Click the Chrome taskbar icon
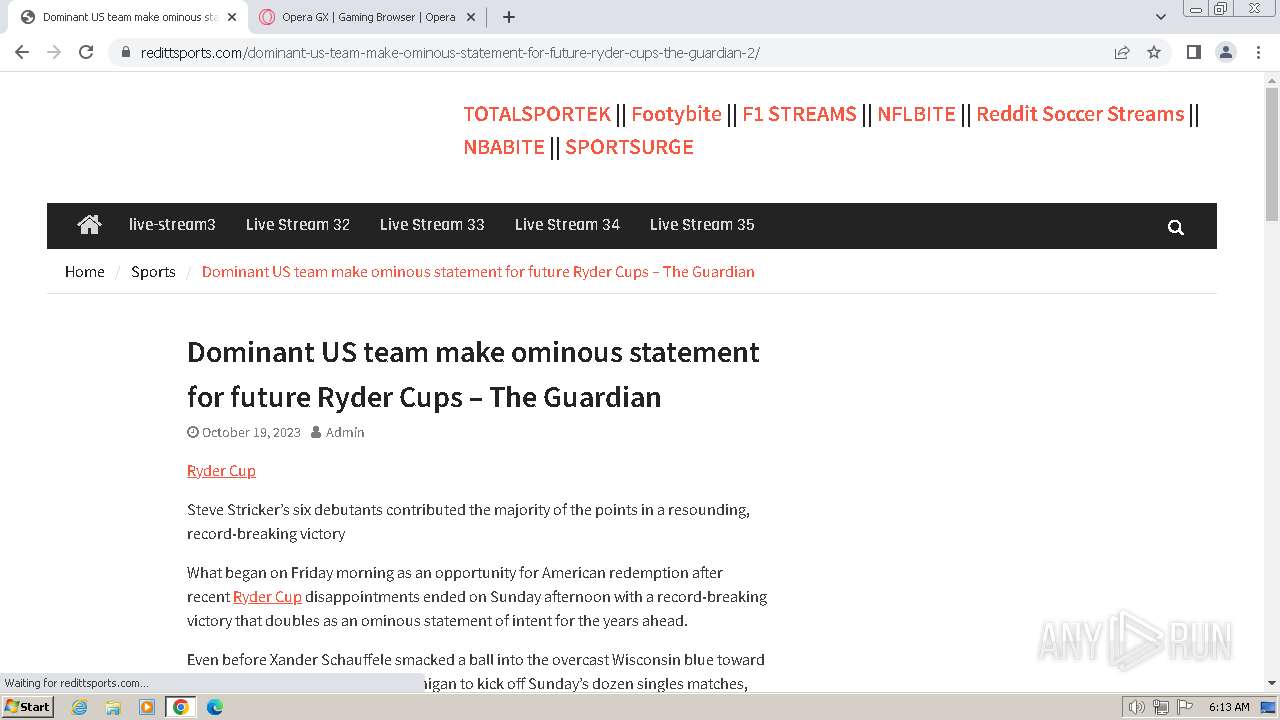The height and width of the screenshot is (720, 1280). pyautogui.click(x=180, y=707)
